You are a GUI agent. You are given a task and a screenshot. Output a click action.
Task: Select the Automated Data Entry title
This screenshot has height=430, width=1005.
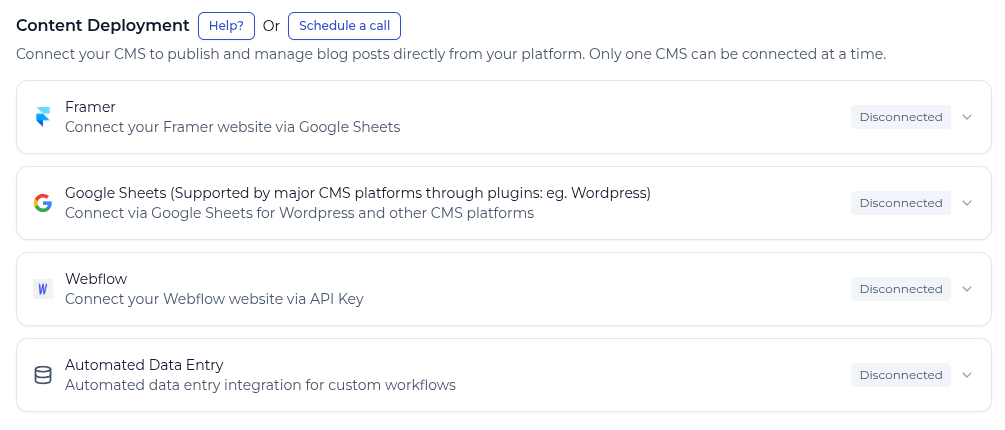coord(144,365)
